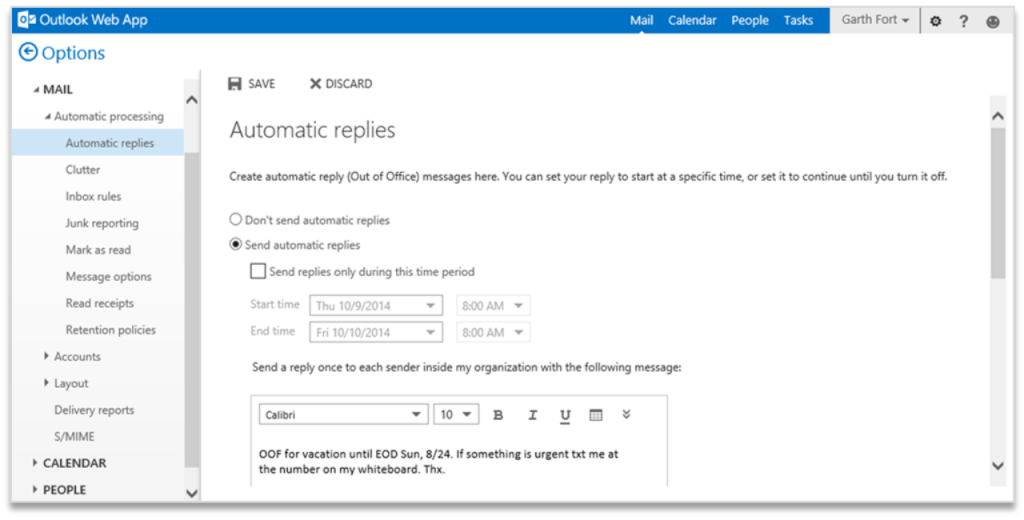1024x520 pixels.
Task: Click the DISCARD button
Action: click(340, 84)
